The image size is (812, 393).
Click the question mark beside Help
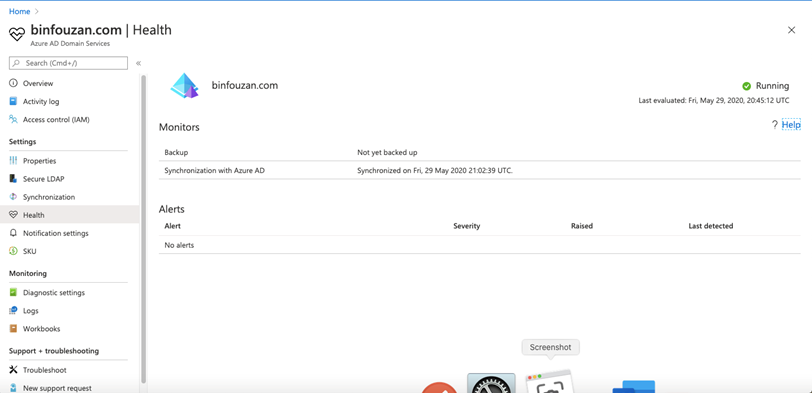775,125
